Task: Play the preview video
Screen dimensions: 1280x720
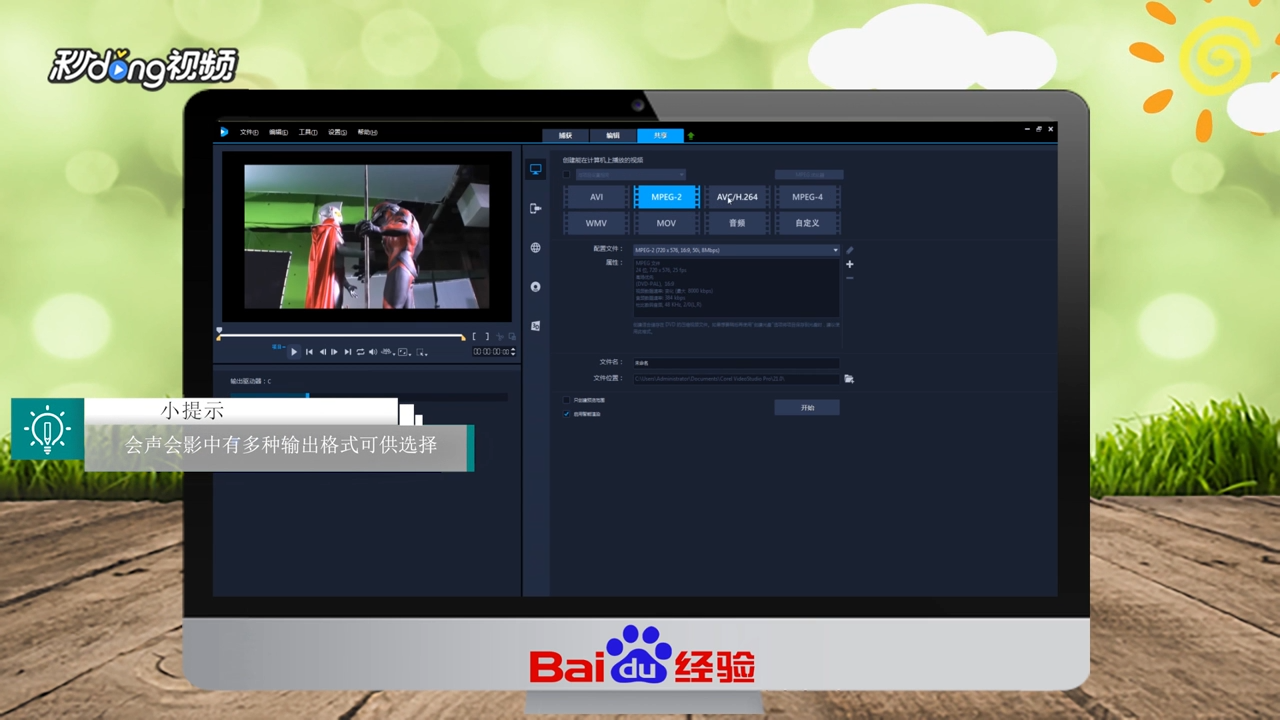Action: tap(294, 352)
